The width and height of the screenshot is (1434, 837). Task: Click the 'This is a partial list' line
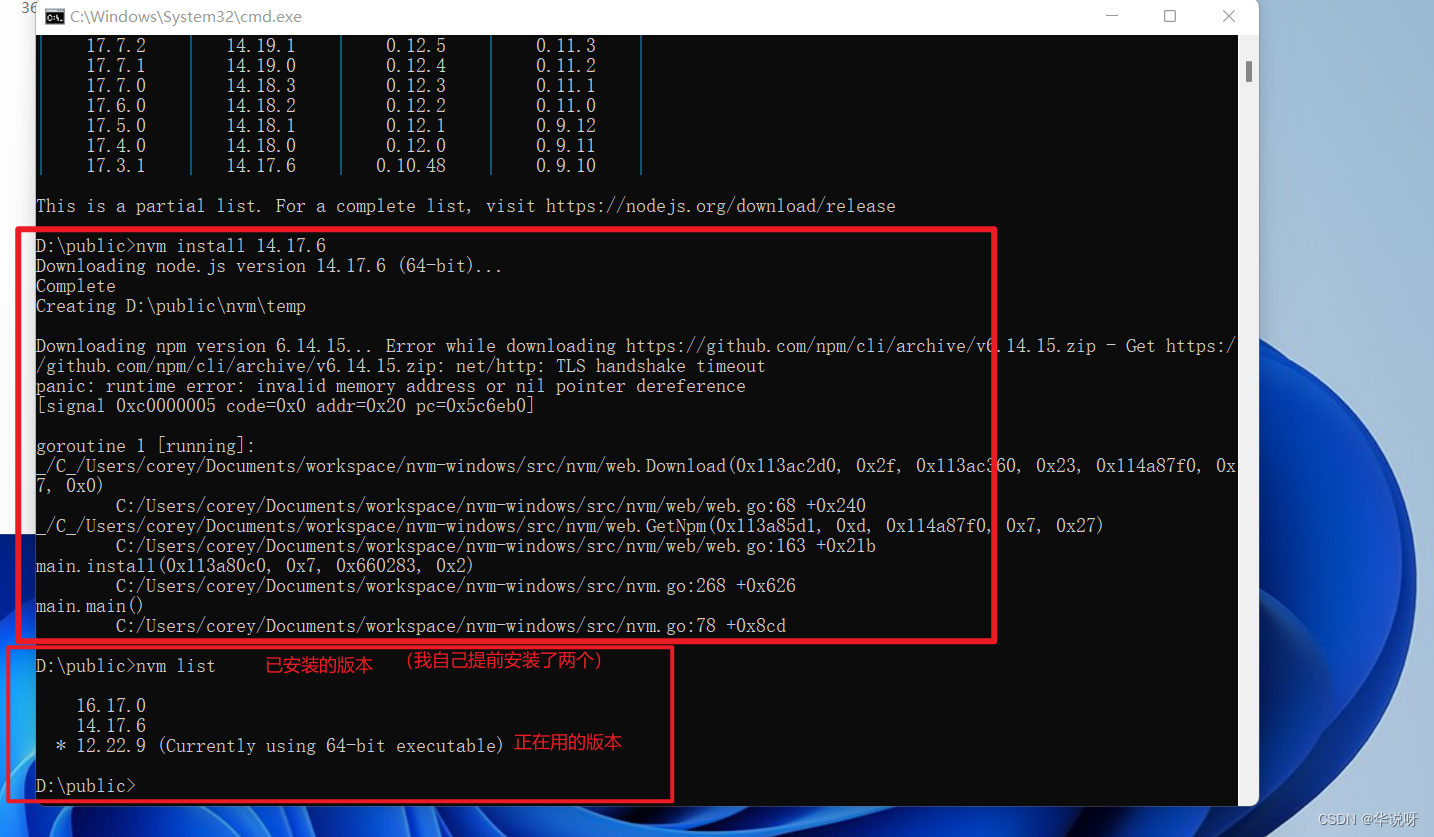(466, 206)
